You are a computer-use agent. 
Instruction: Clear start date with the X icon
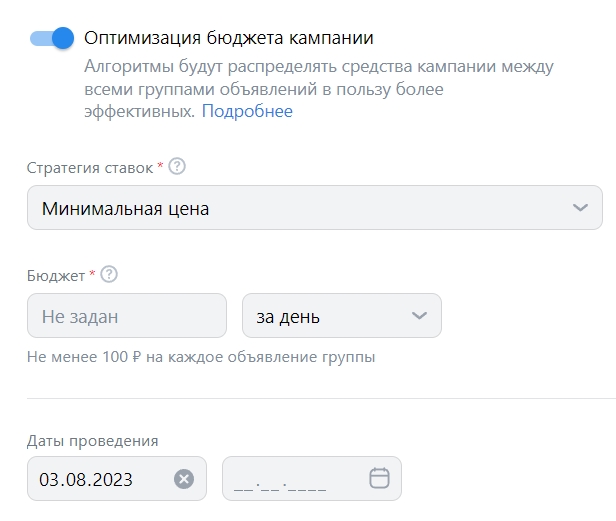pos(184,479)
